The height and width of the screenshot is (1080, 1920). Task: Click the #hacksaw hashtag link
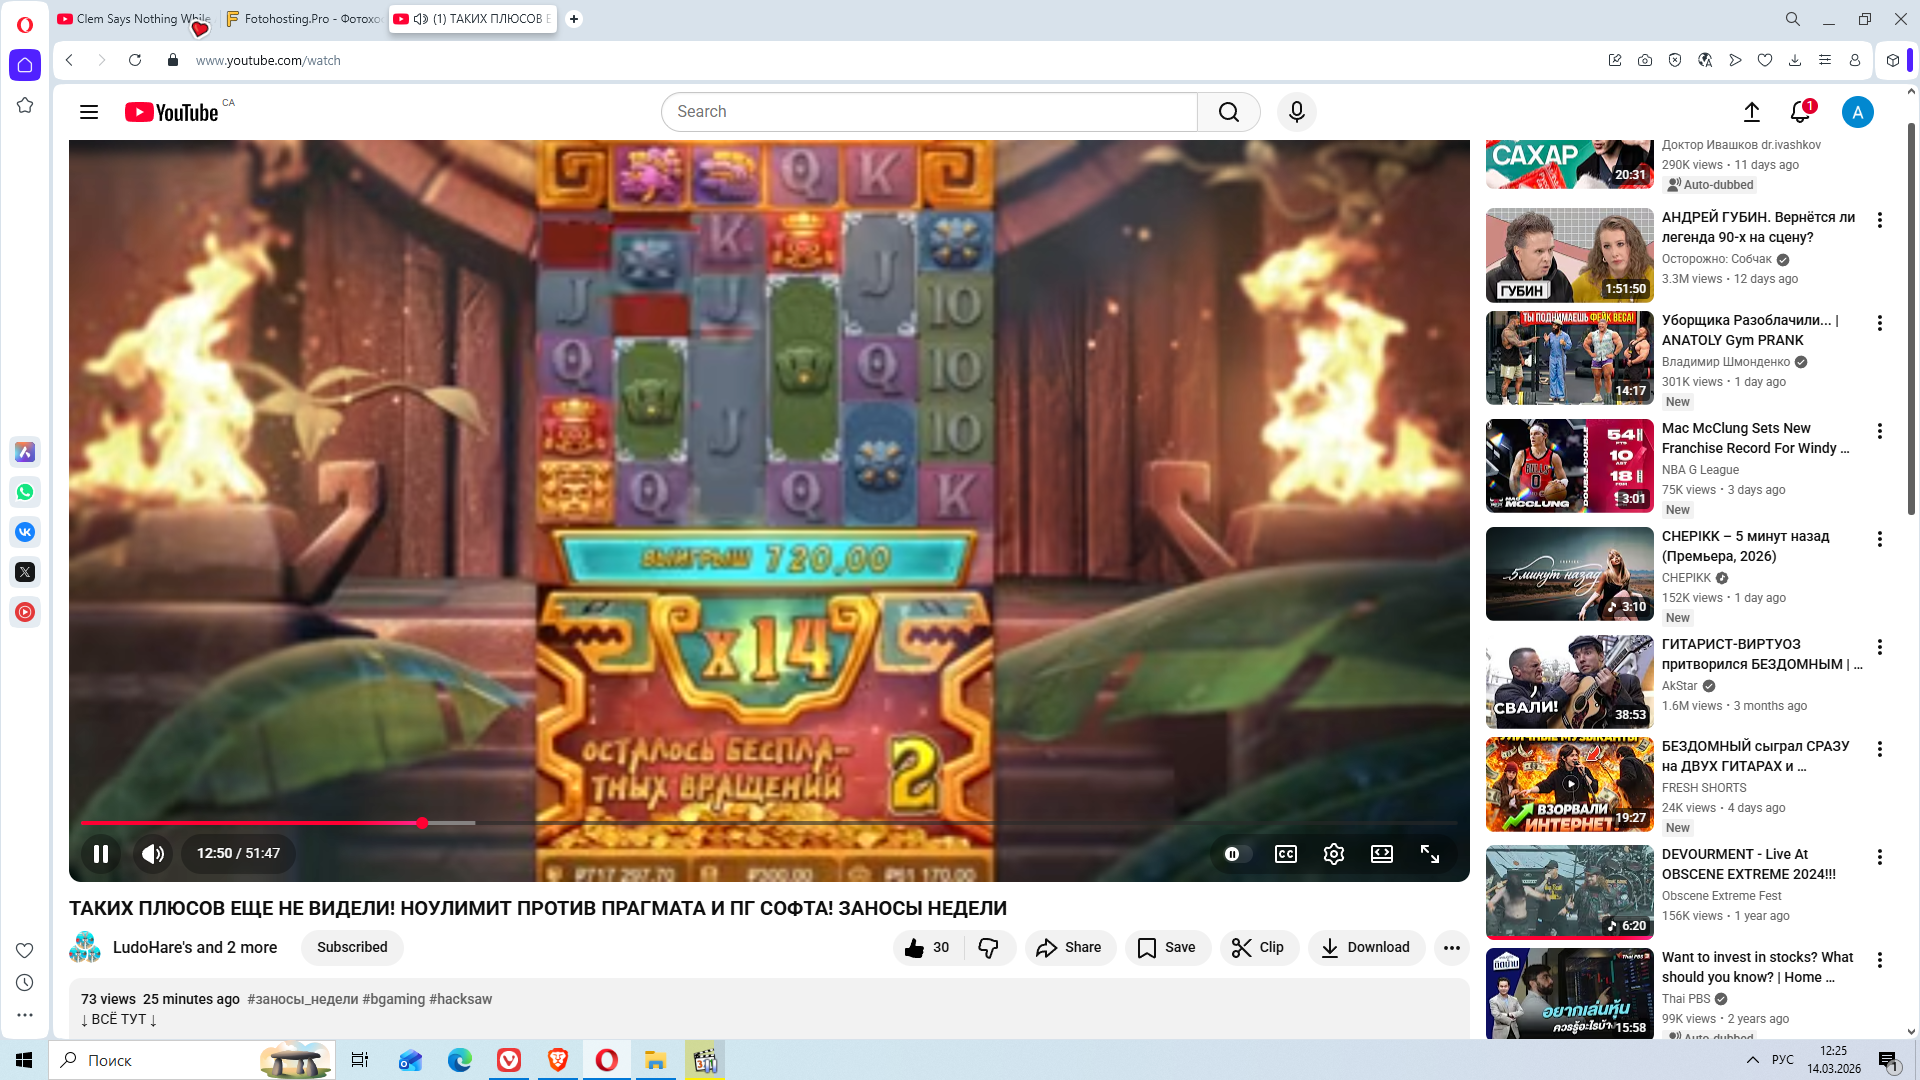tap(460, 999)
